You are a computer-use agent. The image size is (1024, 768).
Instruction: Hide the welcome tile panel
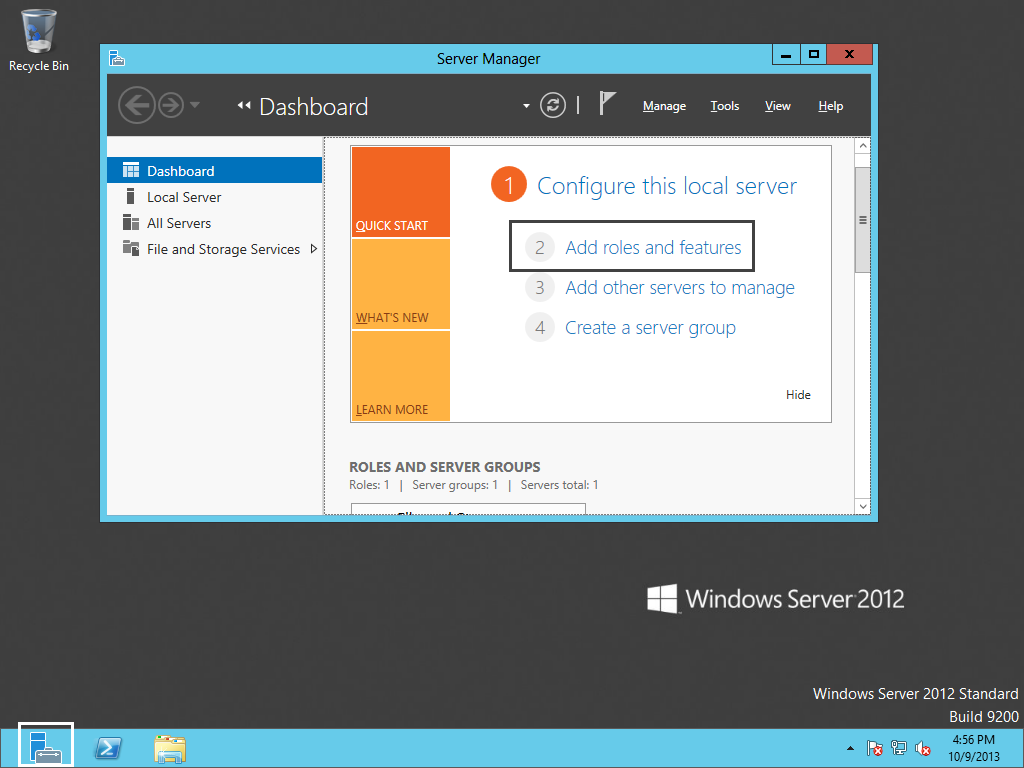(x=798, y=394)
